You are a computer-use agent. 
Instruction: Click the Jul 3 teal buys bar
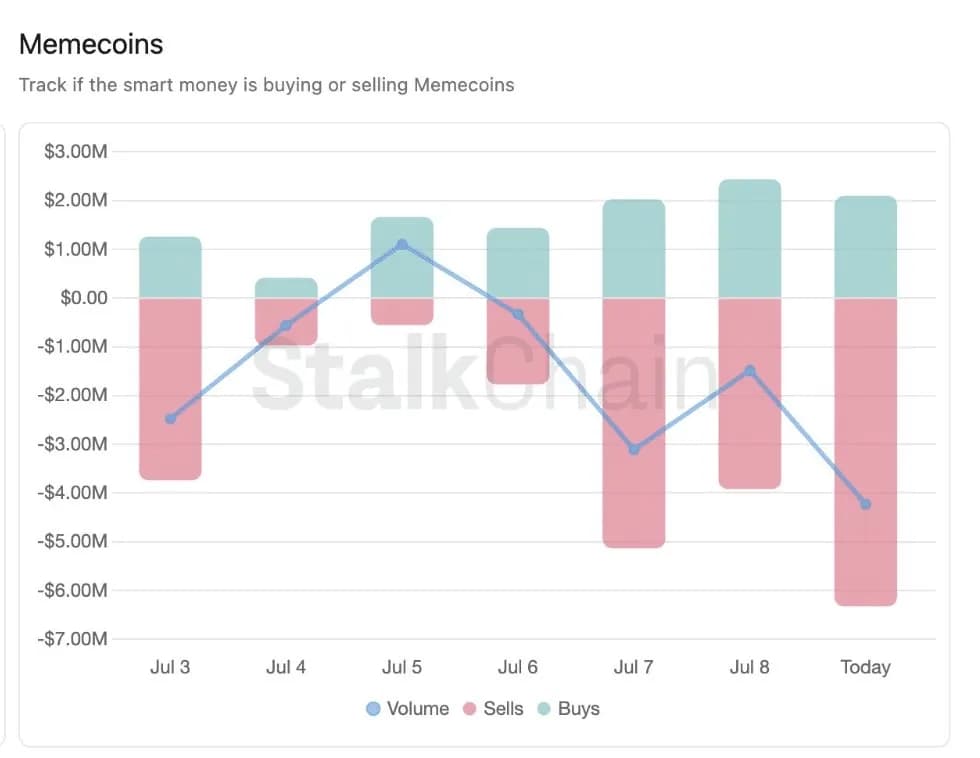171,267
